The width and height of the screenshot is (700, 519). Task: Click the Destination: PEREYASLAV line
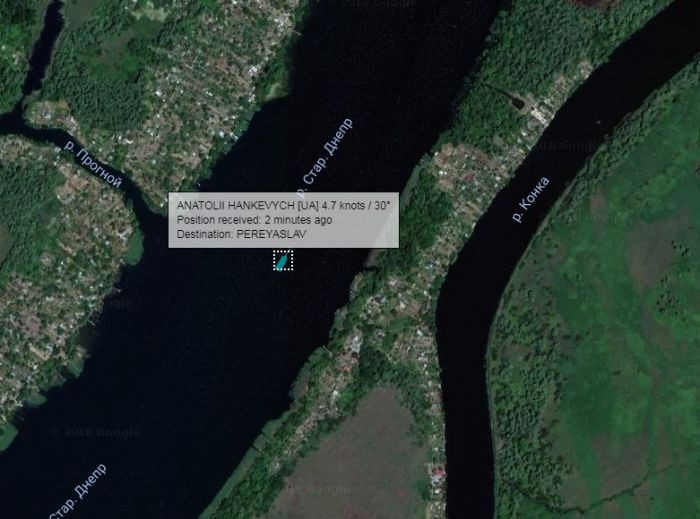click(x=242, y=234)
